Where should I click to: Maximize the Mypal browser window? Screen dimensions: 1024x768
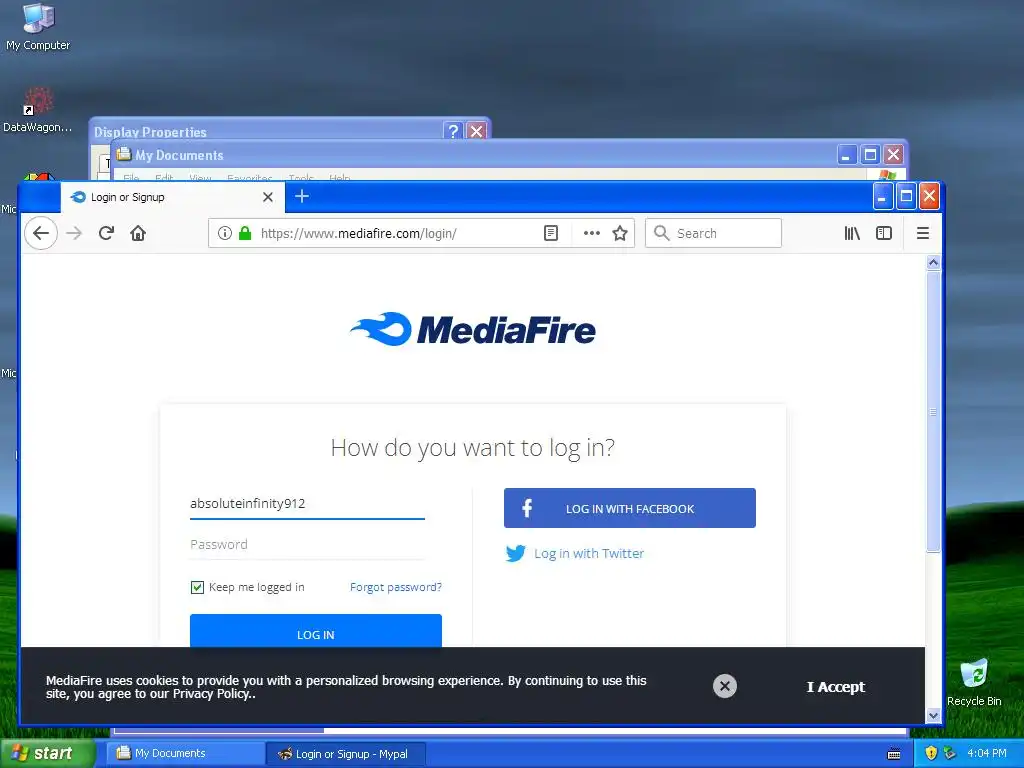[x=906, y=196]
